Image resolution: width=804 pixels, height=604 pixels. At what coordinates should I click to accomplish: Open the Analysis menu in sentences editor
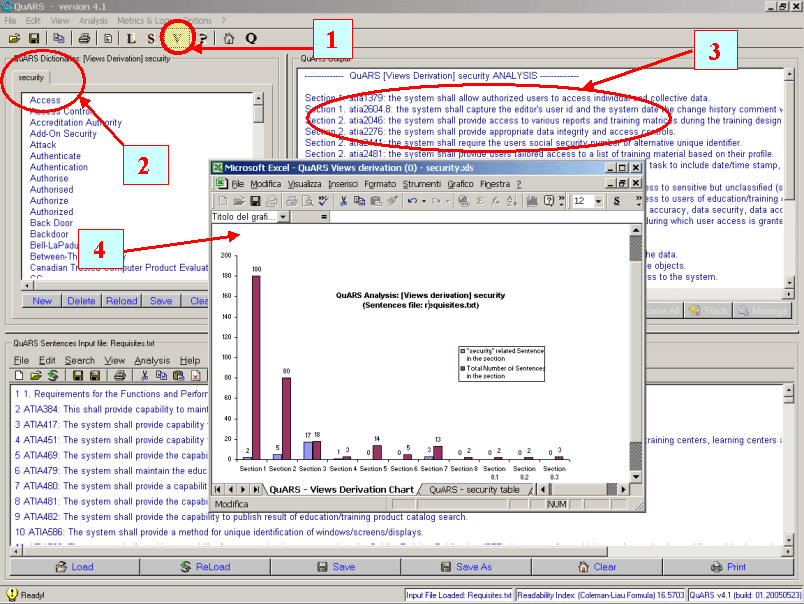click(x=152, y=360)
